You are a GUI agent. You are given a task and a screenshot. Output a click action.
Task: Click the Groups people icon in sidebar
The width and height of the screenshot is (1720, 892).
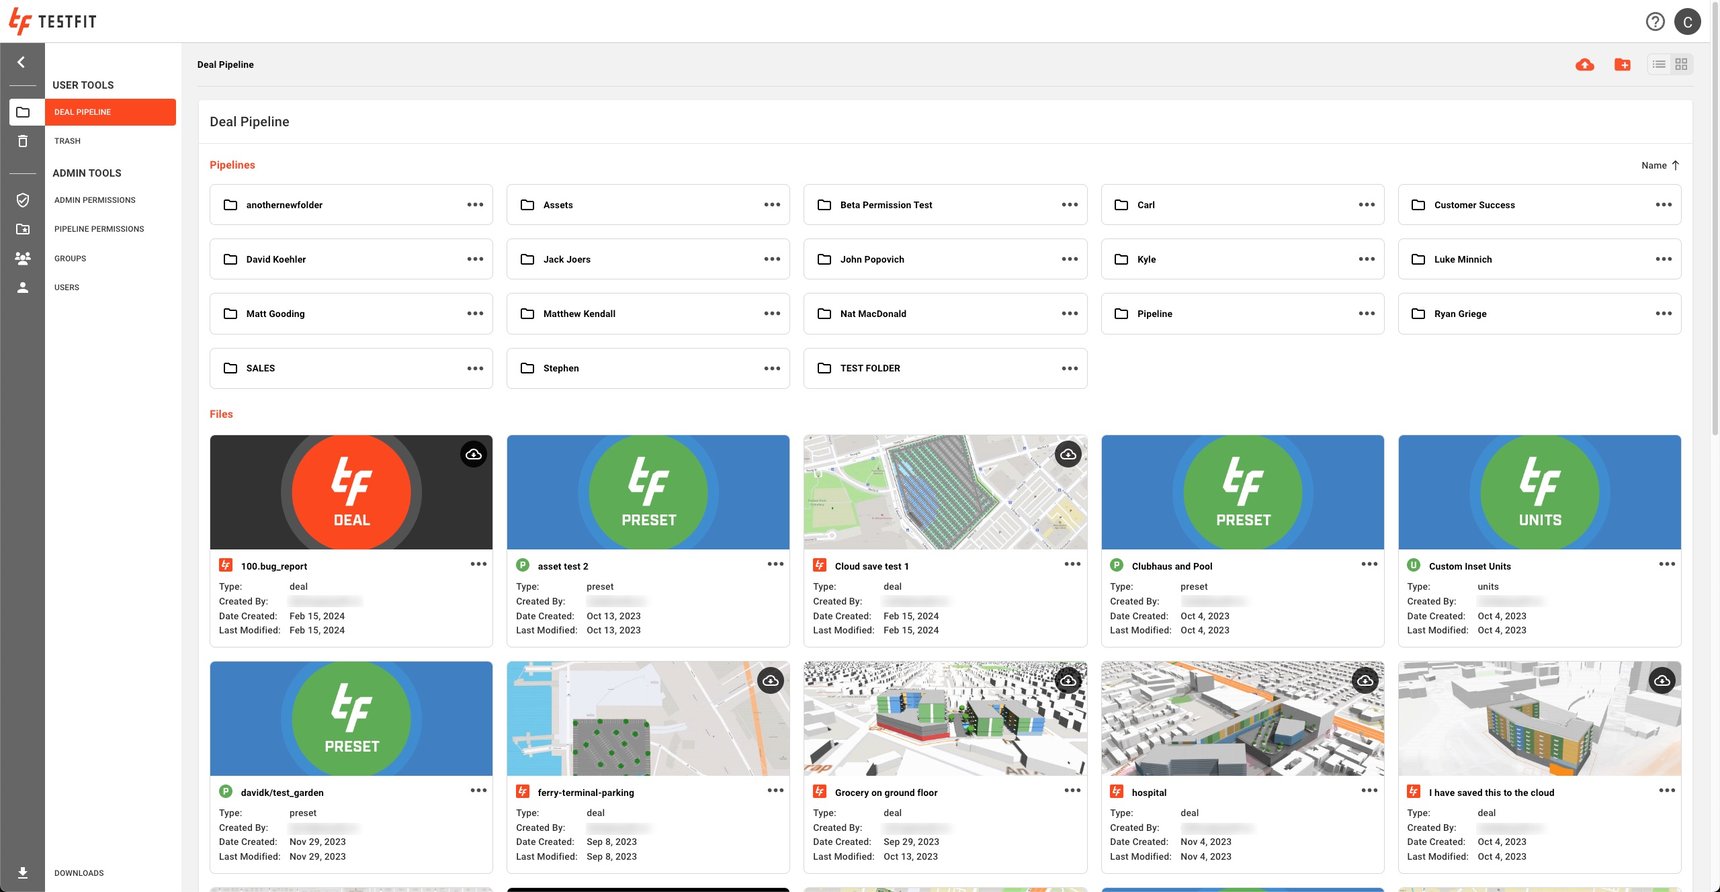pos(22,258)
